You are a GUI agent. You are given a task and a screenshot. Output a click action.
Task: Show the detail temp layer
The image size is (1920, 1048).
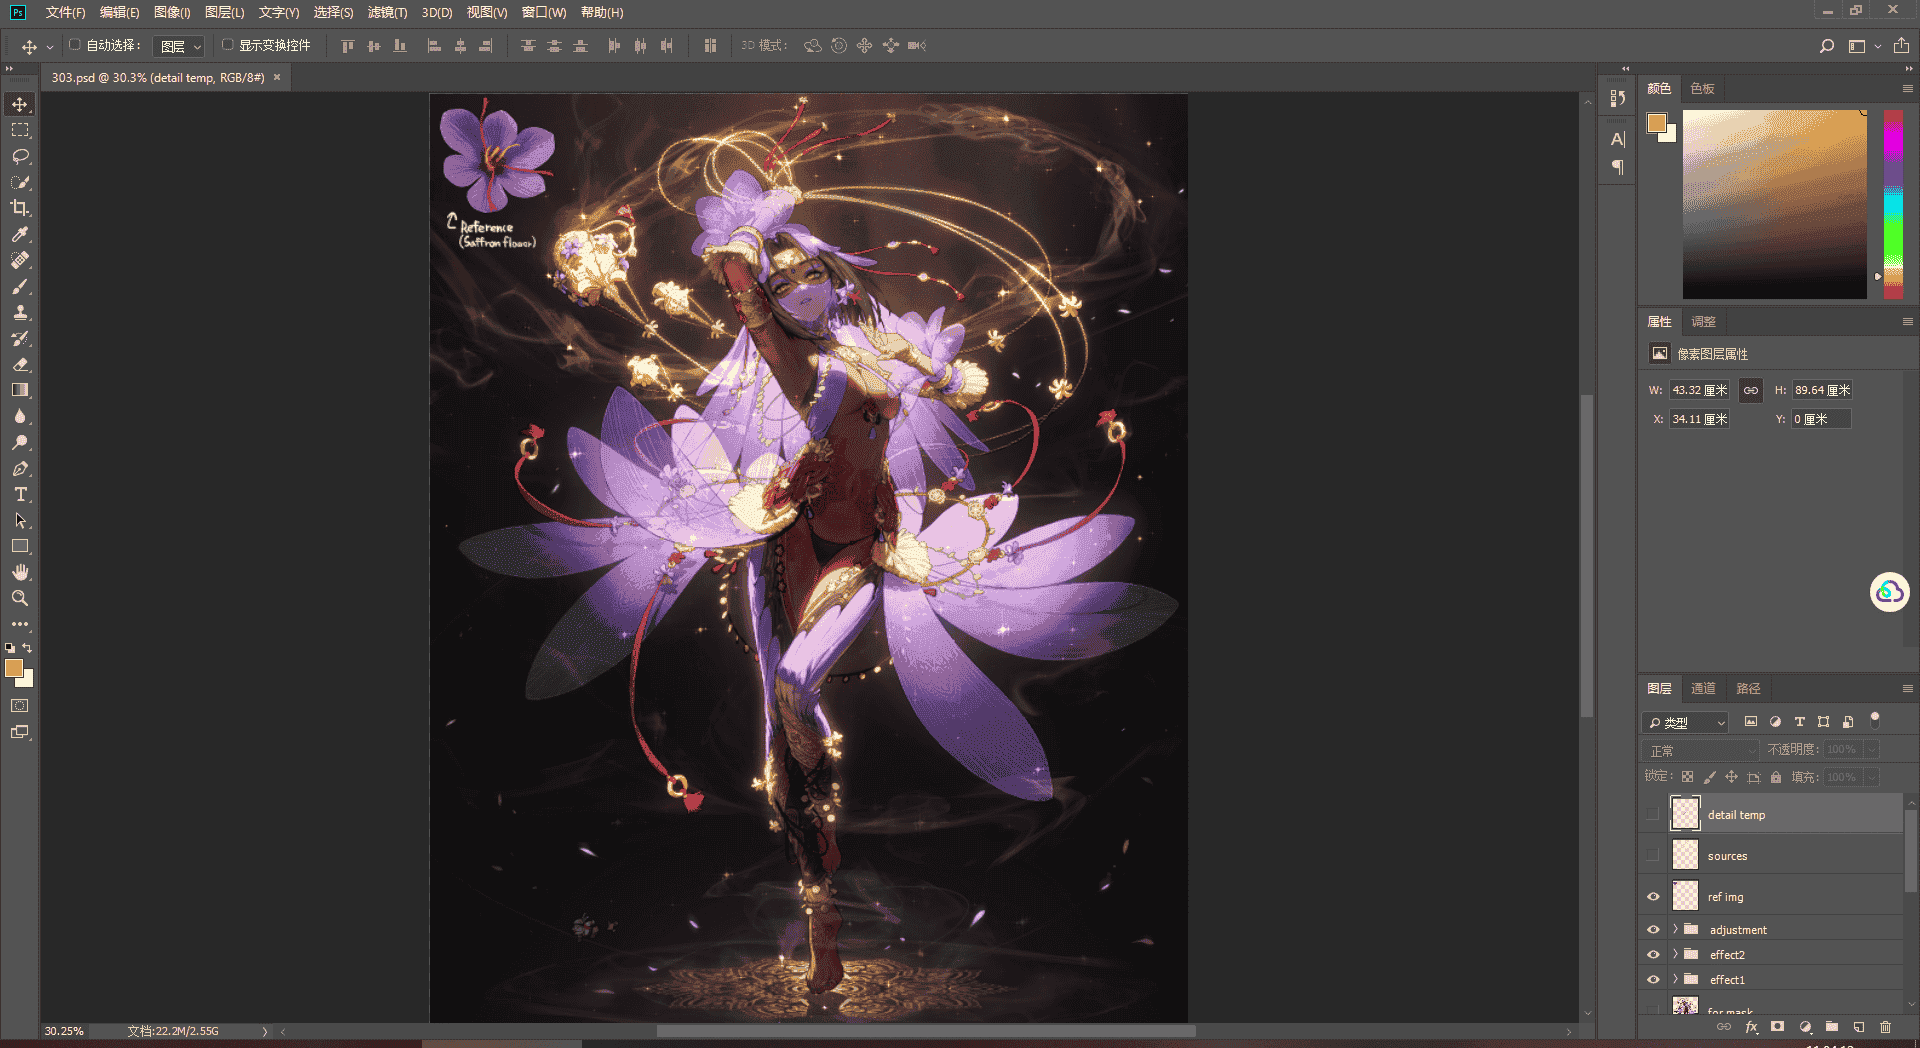pyautogui.click(x=1653, y=815)
